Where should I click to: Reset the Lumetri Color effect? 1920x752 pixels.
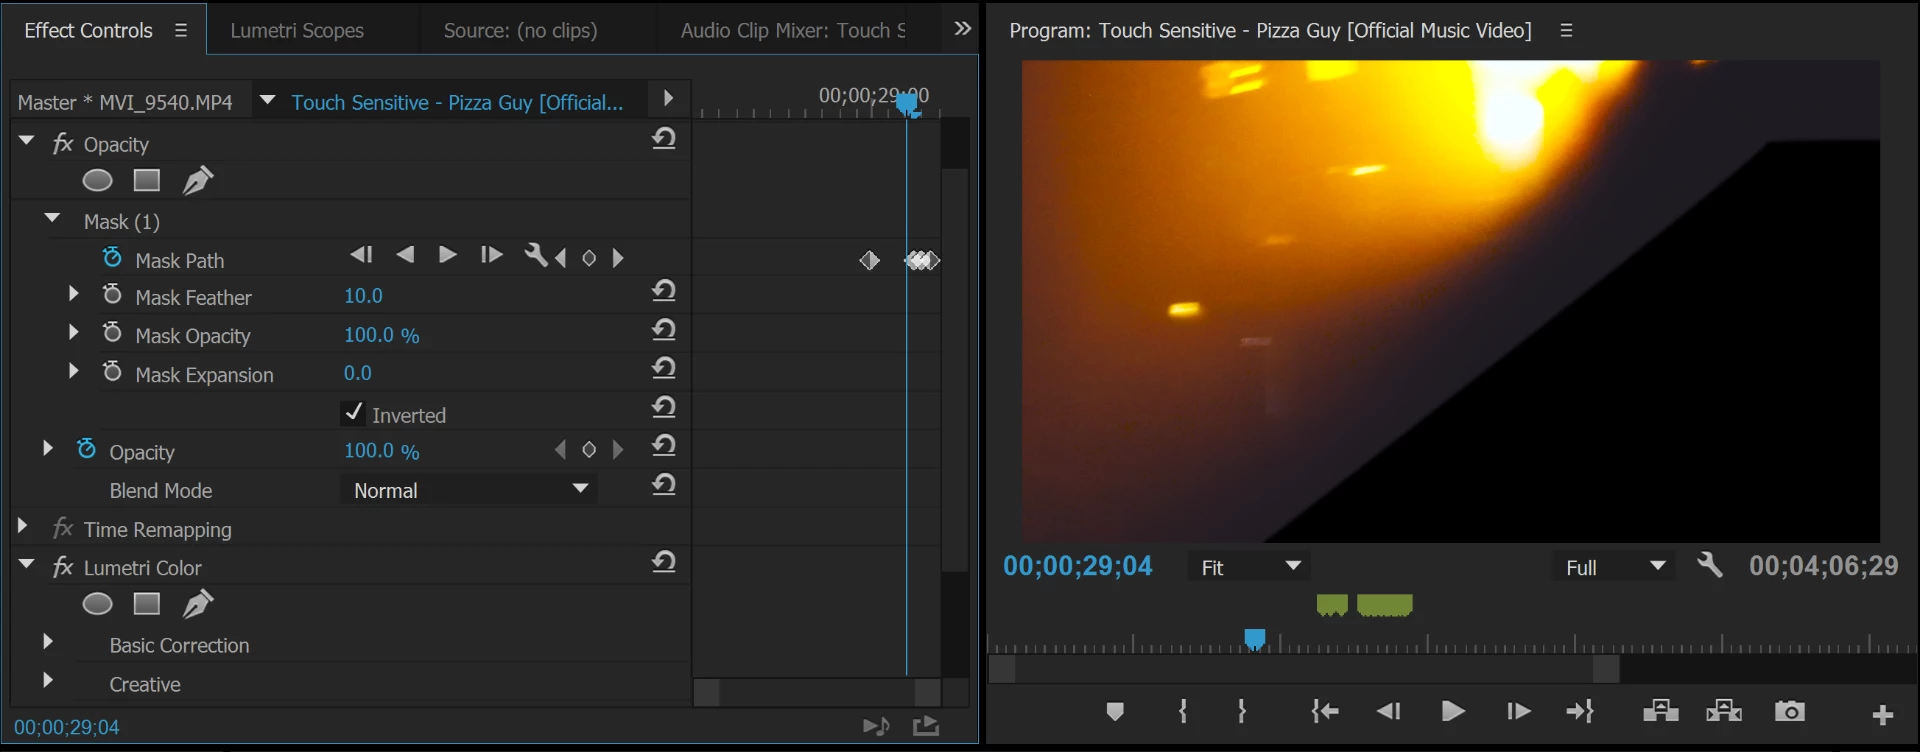(x=664, y=562)
